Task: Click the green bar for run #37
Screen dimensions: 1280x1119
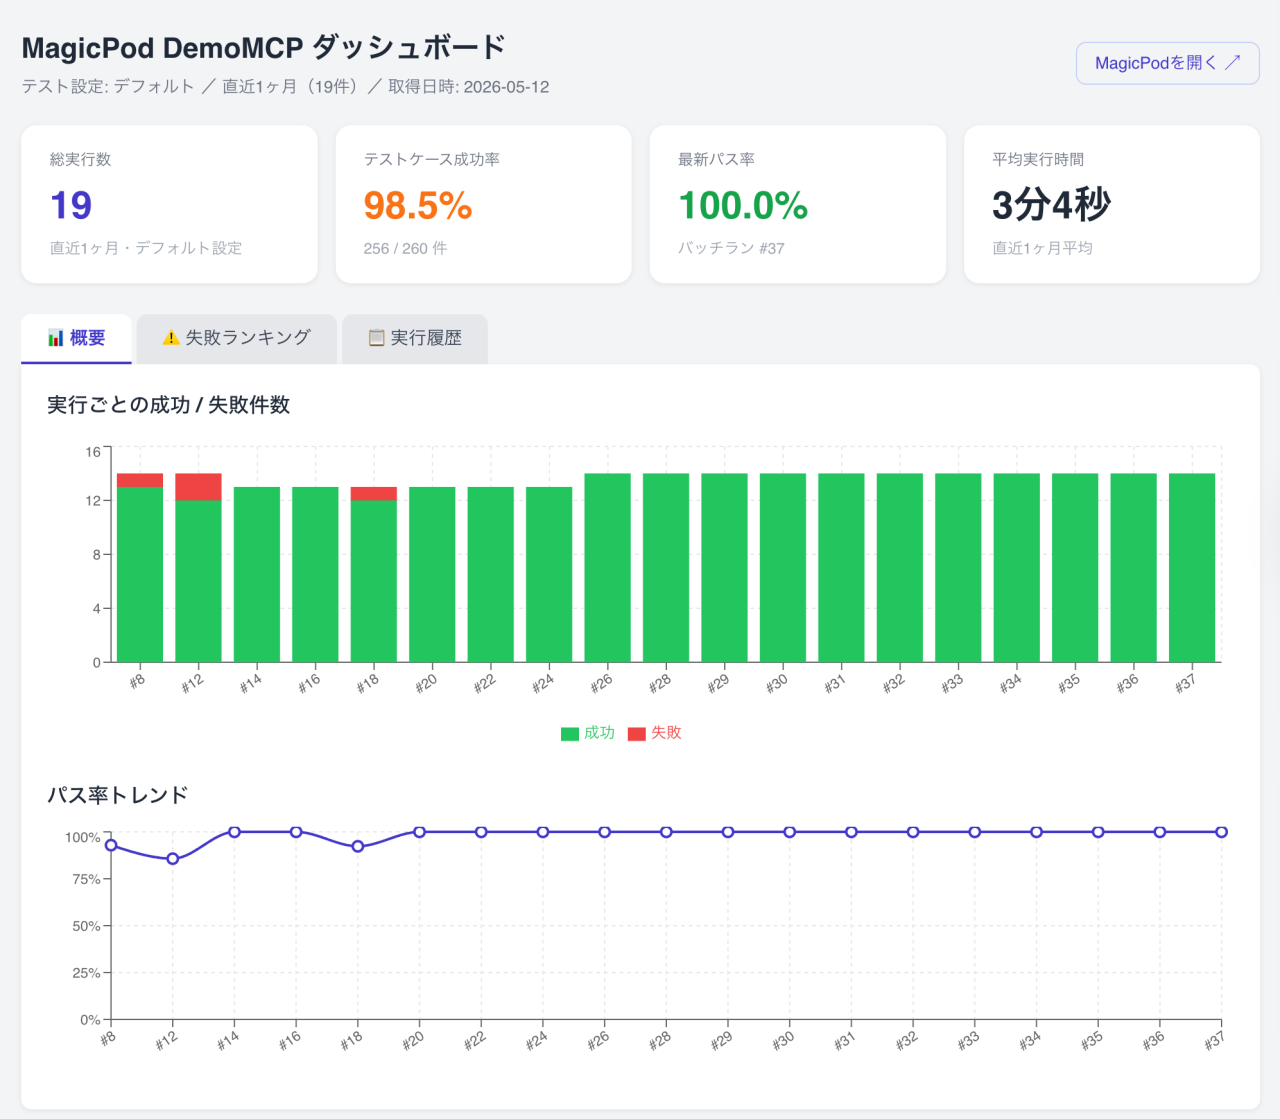Action: click(x=1192, y=568)
